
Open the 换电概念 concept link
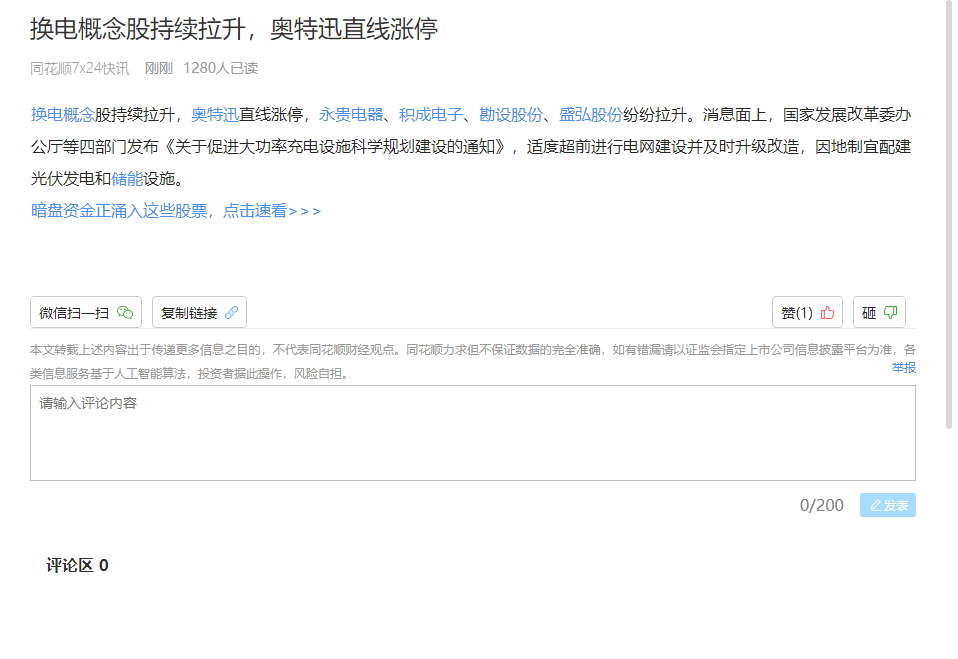click(x=62, y=115)
